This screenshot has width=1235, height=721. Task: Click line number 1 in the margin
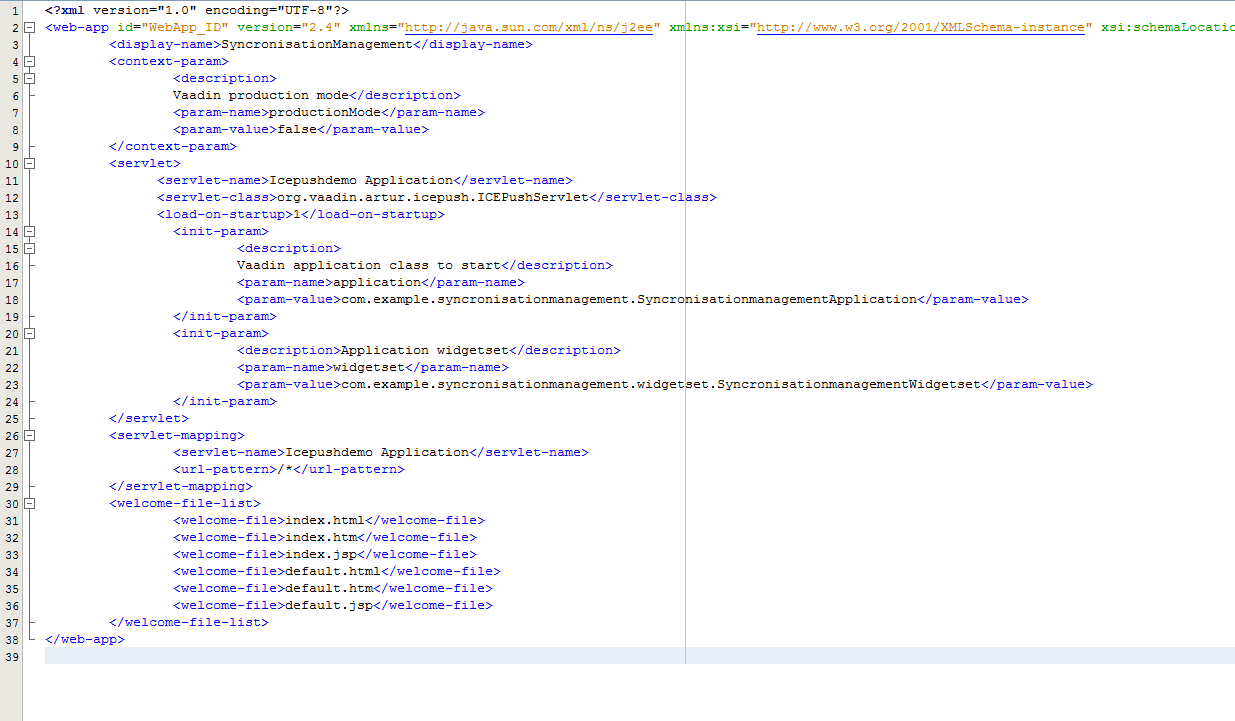tap(15, 10)
